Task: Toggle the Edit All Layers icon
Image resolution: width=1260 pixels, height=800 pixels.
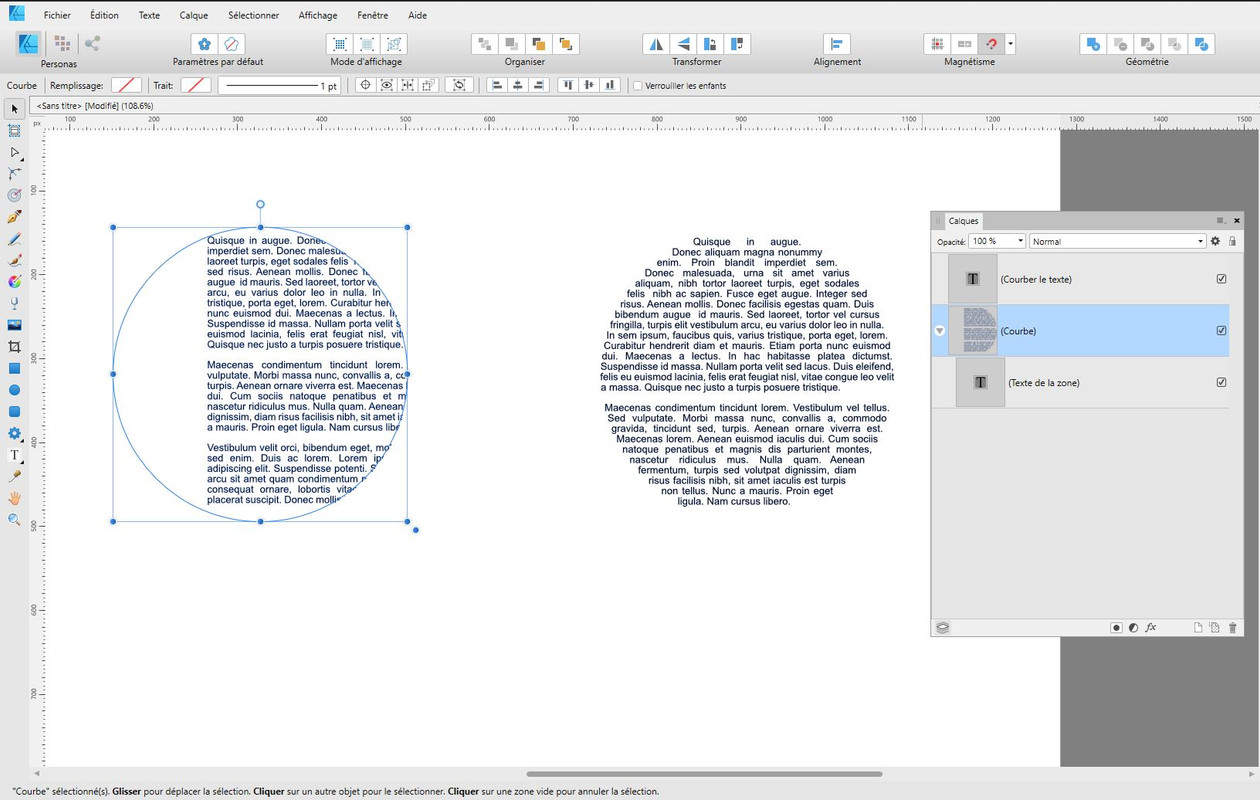Action: point(942,627)
